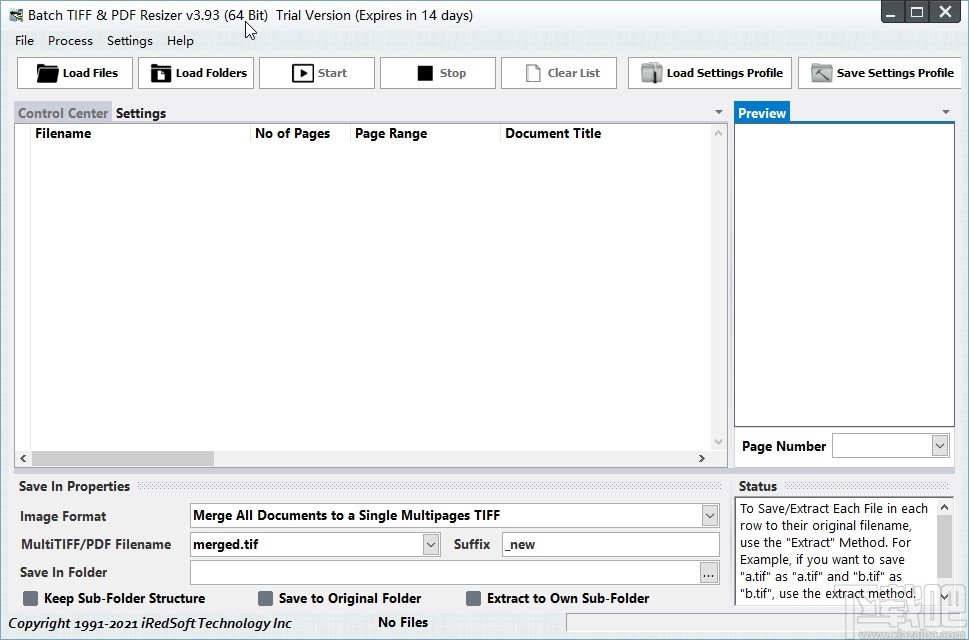Open the Process menu
Screen dimensions: 969x640
pyautogui.click(x=70, y=41)
